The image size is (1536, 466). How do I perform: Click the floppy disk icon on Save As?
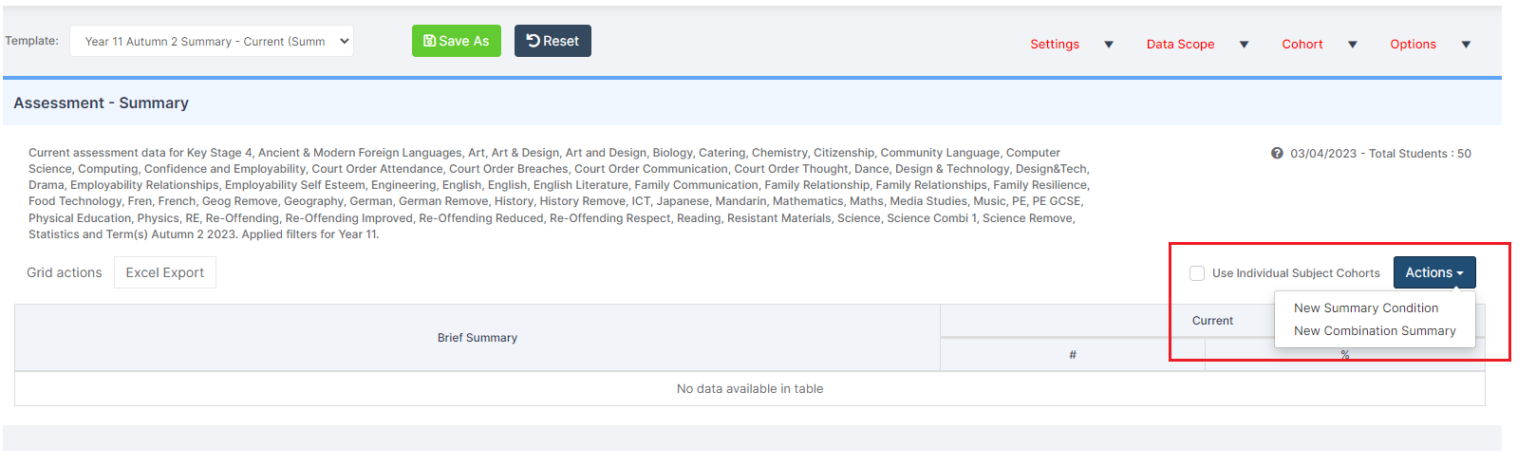point(429,41)
